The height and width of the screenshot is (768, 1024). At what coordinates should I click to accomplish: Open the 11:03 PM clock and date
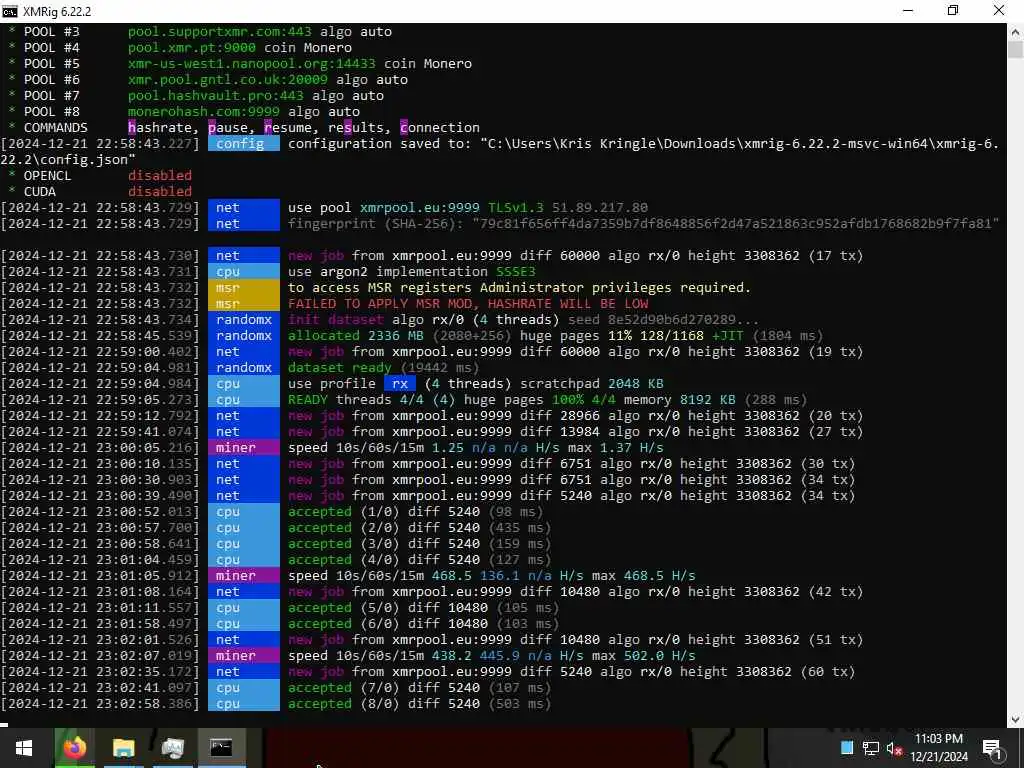939,748
